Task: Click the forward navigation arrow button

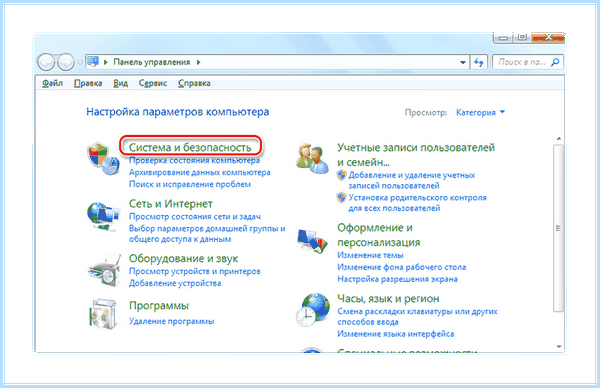Action: 66,62
